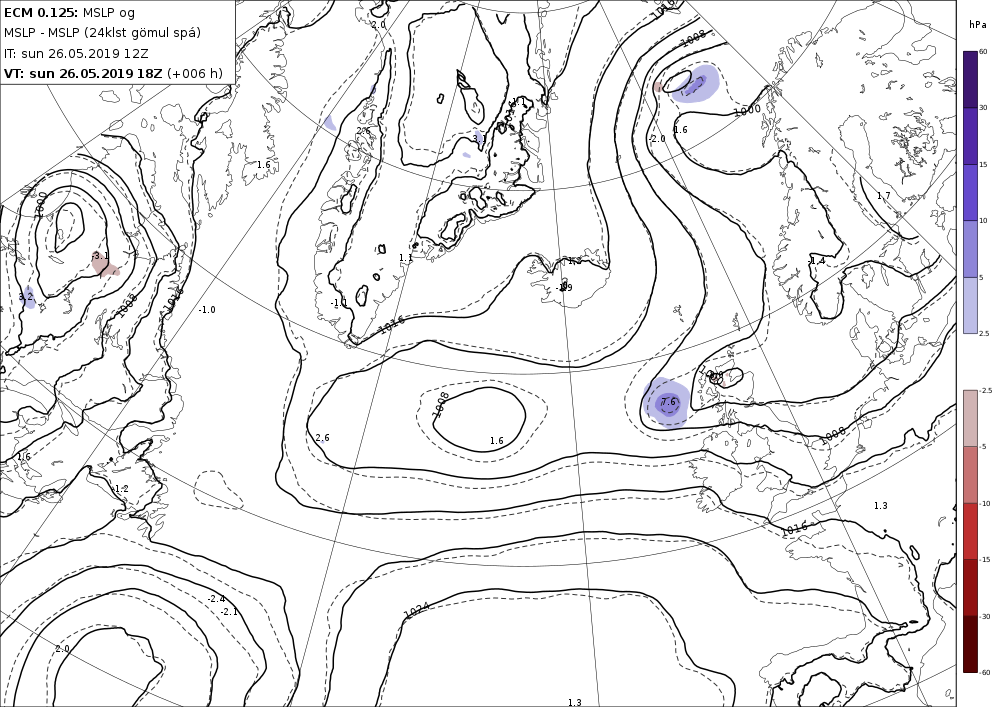
Task: Click the '-3.1' value near the pink shading
Action: 100,256
